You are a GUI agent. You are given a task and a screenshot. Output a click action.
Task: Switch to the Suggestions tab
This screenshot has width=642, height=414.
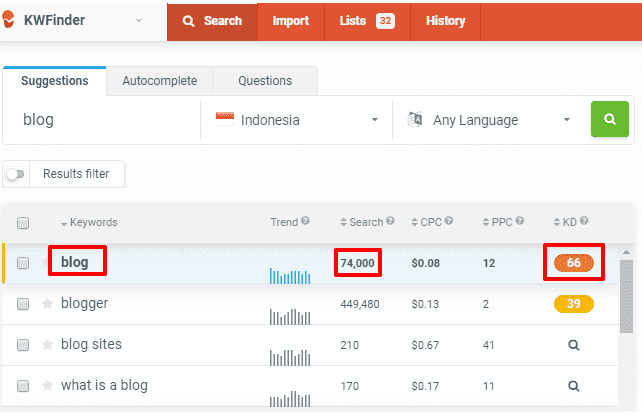(x=54, y=81)
